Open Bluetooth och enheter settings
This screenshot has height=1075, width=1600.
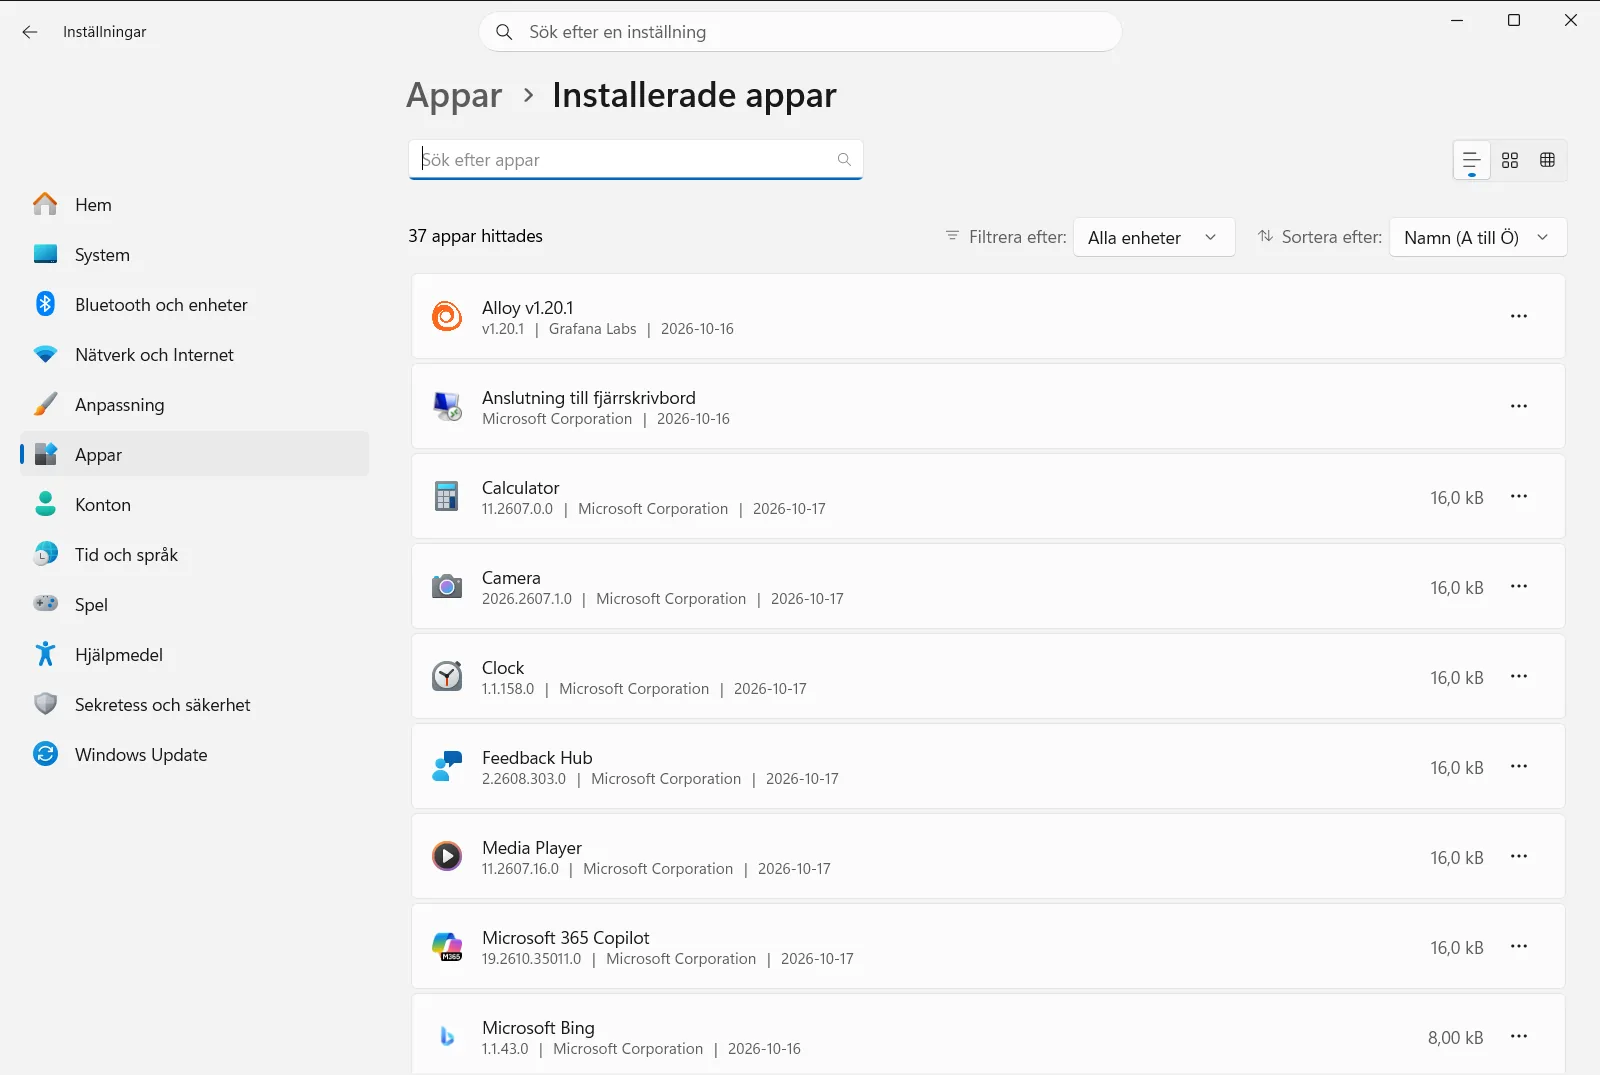[x=194, y=305]
